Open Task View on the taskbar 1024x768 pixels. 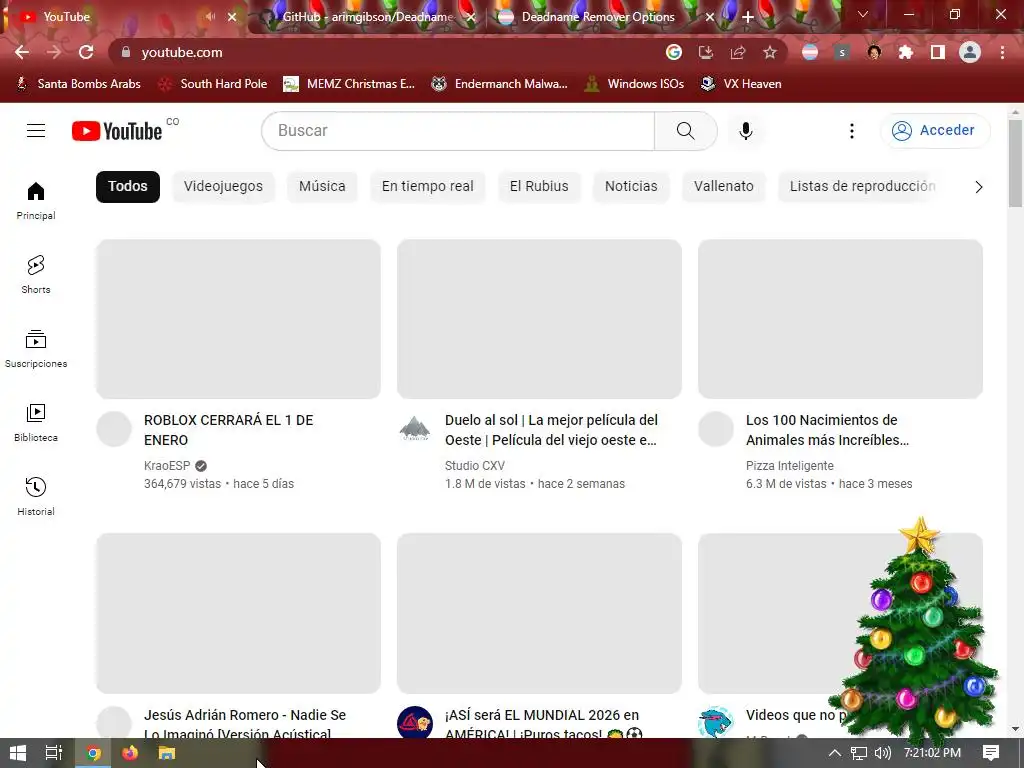tap(54, 753)
